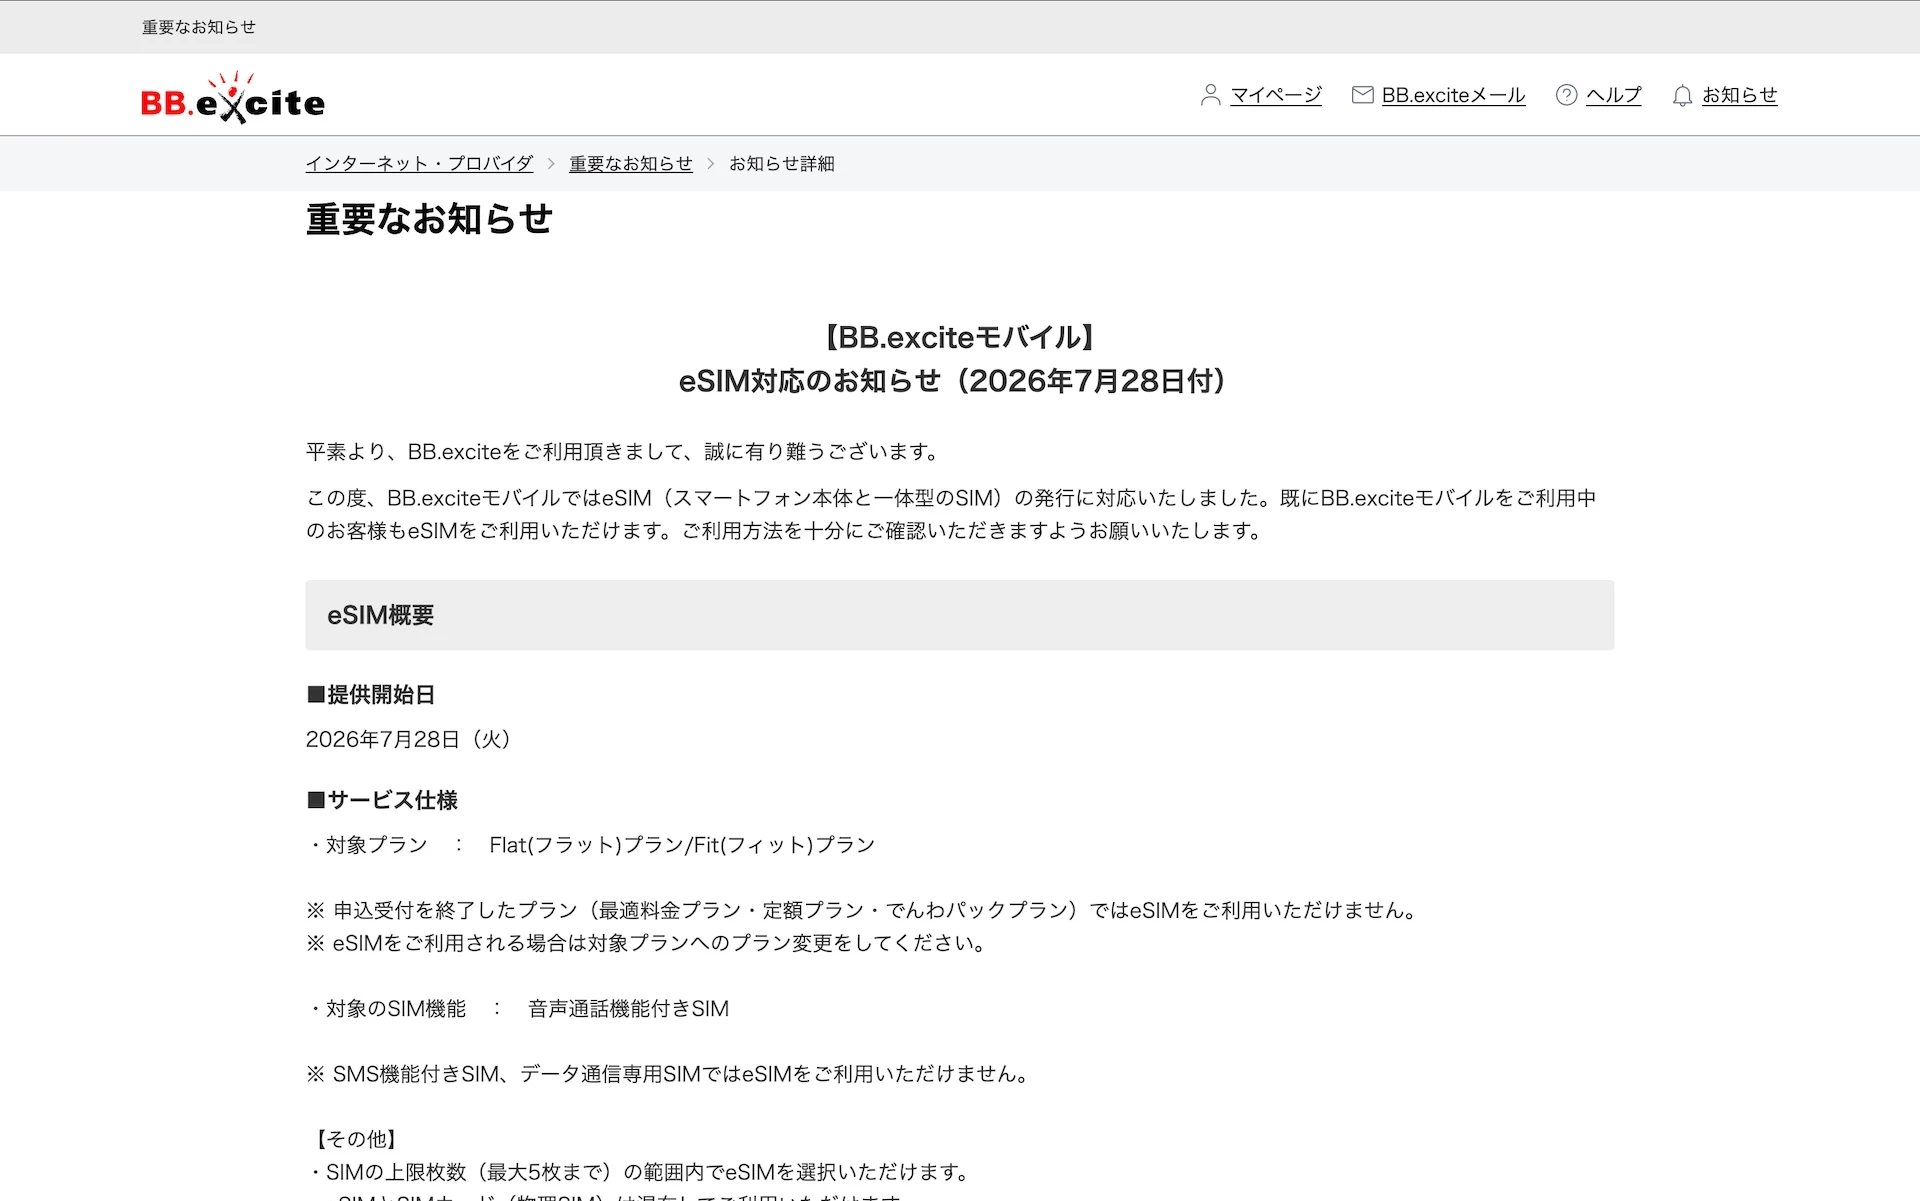
Task: Click the note about 申込受付を終了したプラン
Action: 861,910
